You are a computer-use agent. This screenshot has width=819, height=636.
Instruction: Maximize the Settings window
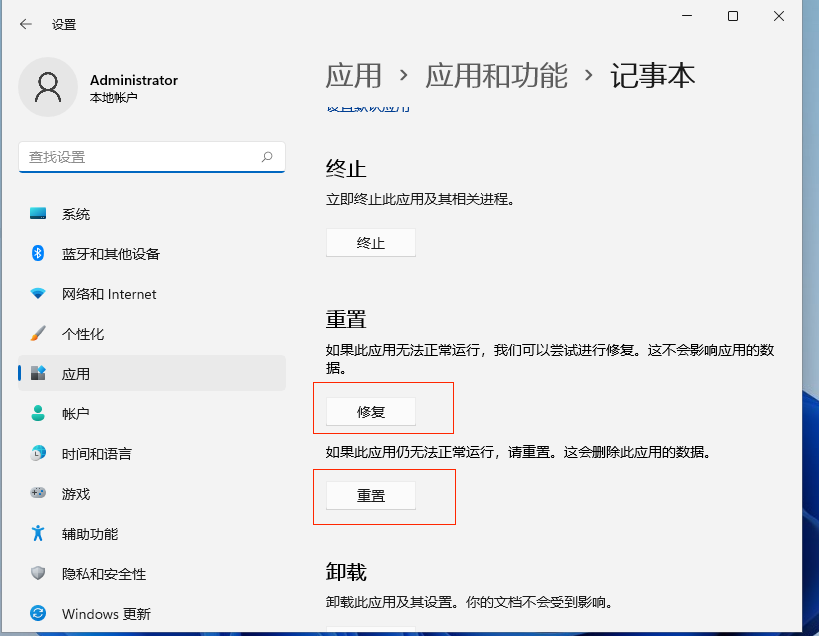733,16
